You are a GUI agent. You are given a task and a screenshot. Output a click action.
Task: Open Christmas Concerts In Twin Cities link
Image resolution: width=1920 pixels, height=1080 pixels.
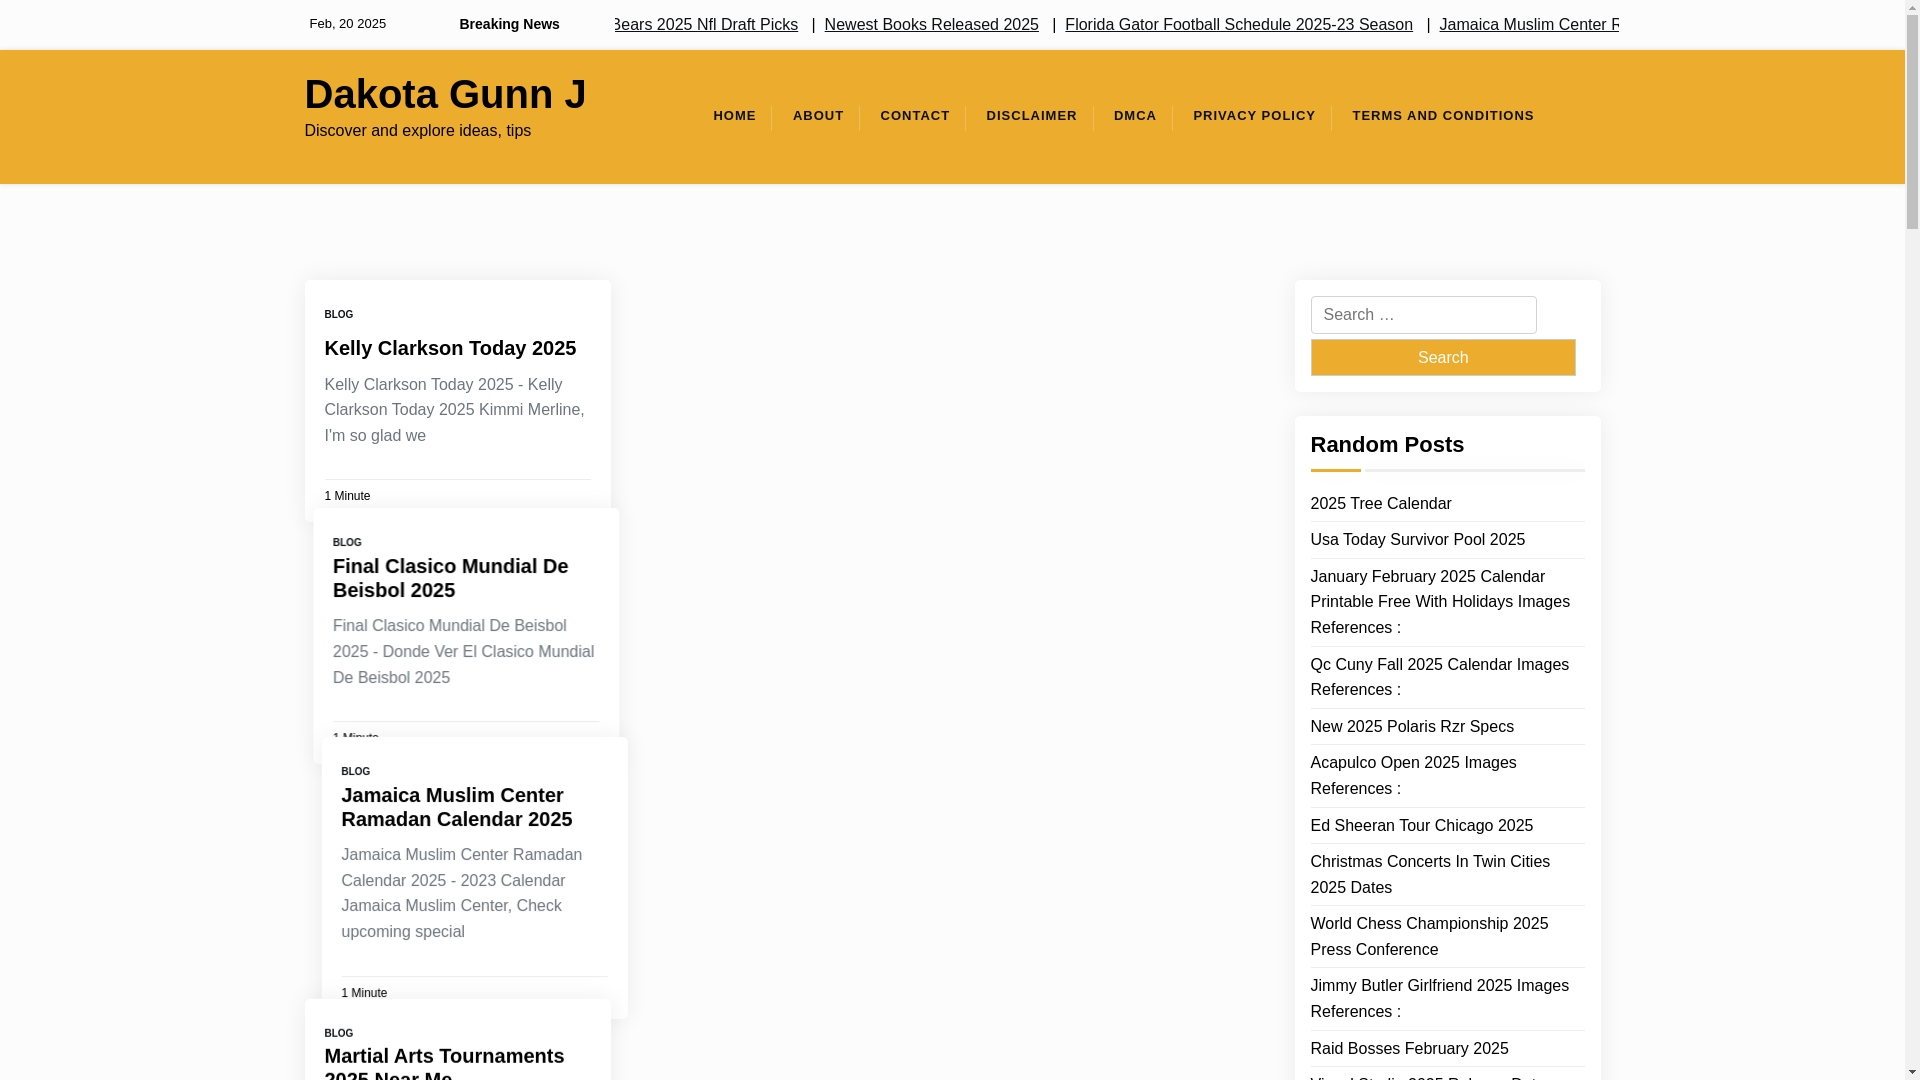coord(1430,875)
